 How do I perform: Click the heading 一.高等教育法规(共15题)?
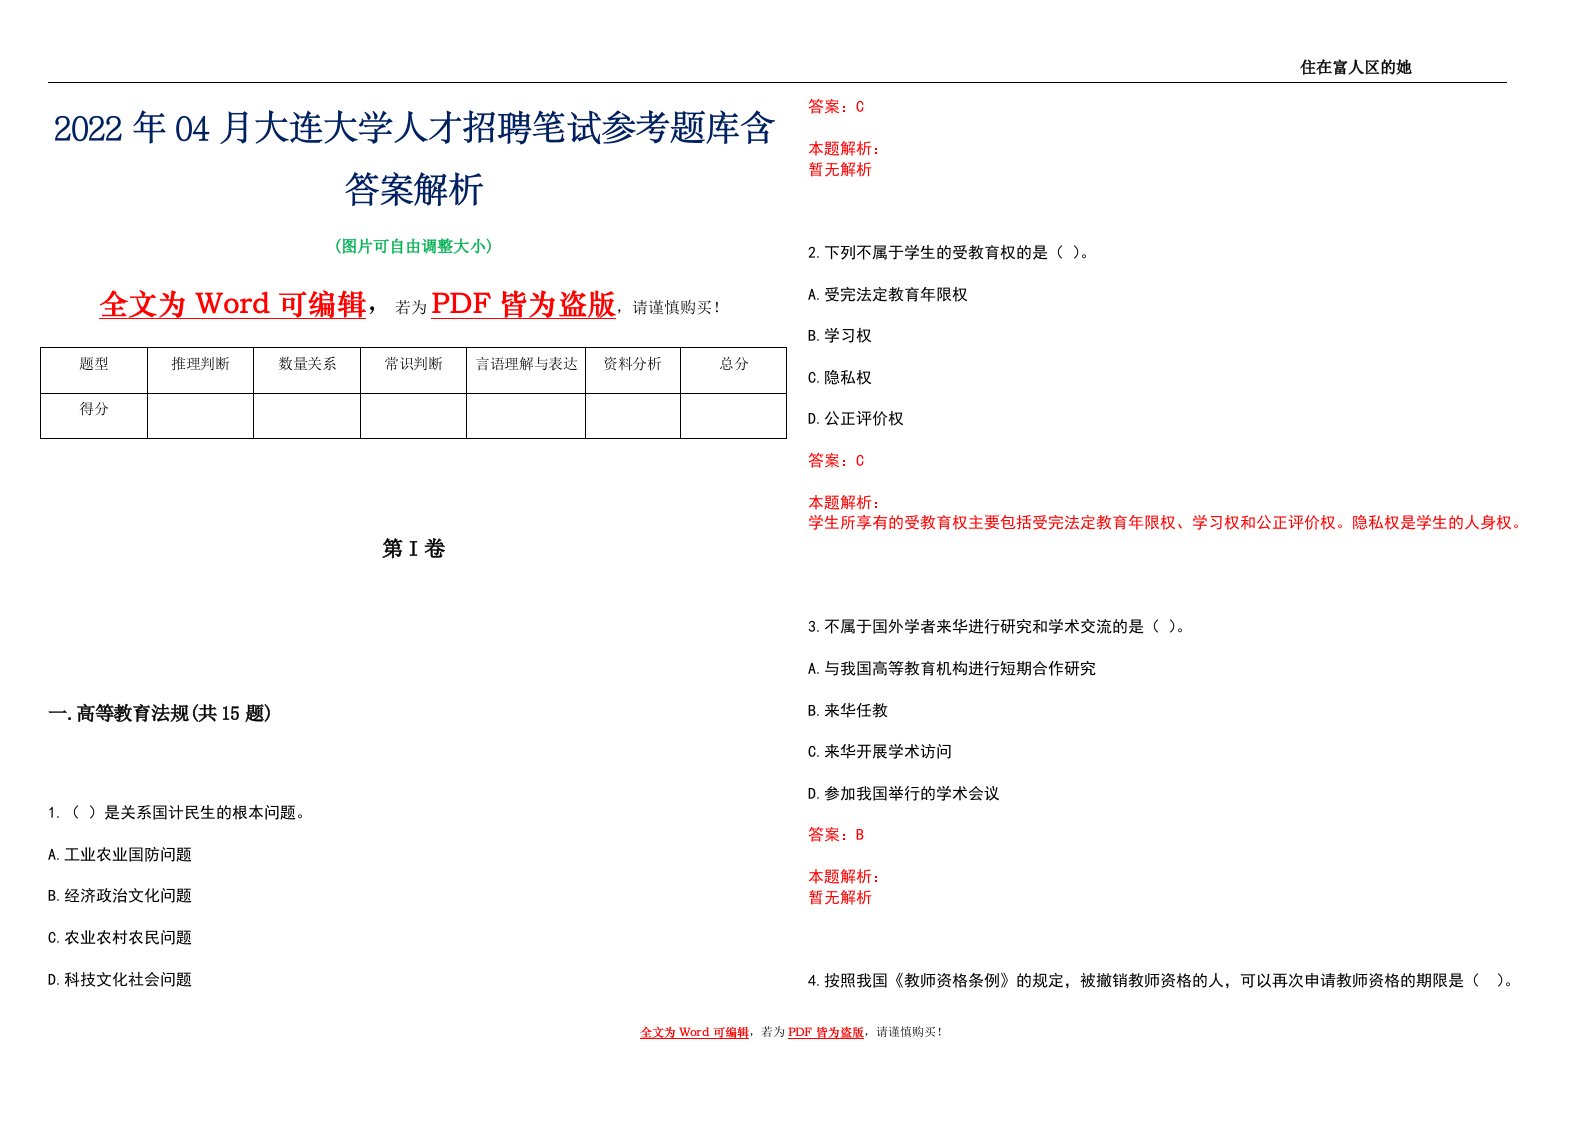pos(159,713)
